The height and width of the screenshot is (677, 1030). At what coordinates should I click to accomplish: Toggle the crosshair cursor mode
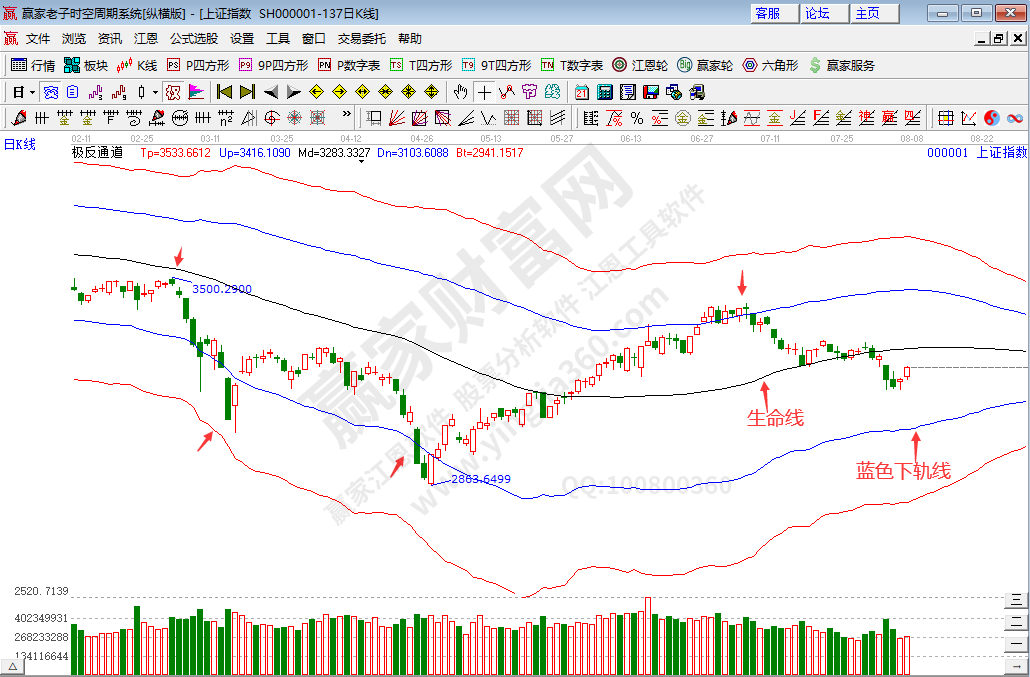[x=484, y=92]
